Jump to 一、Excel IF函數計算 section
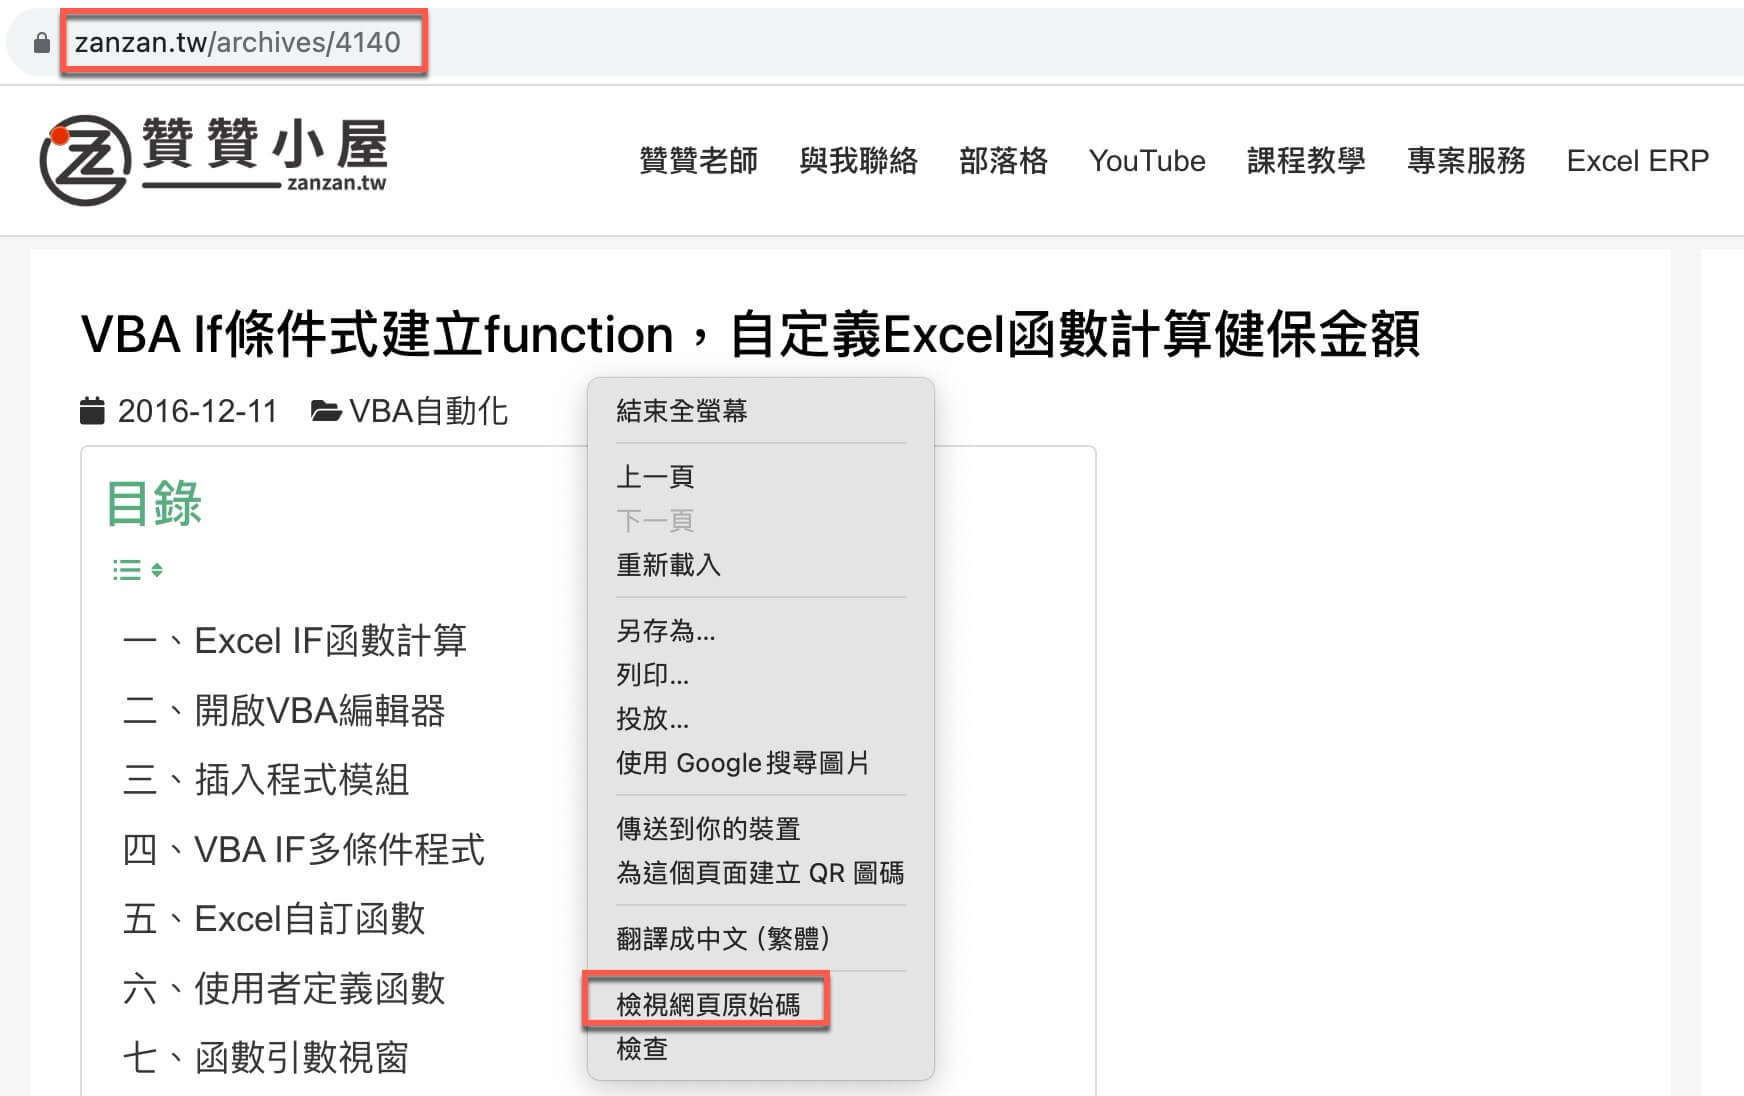Screen dimensions: 1744x1096 click(294, 641)
